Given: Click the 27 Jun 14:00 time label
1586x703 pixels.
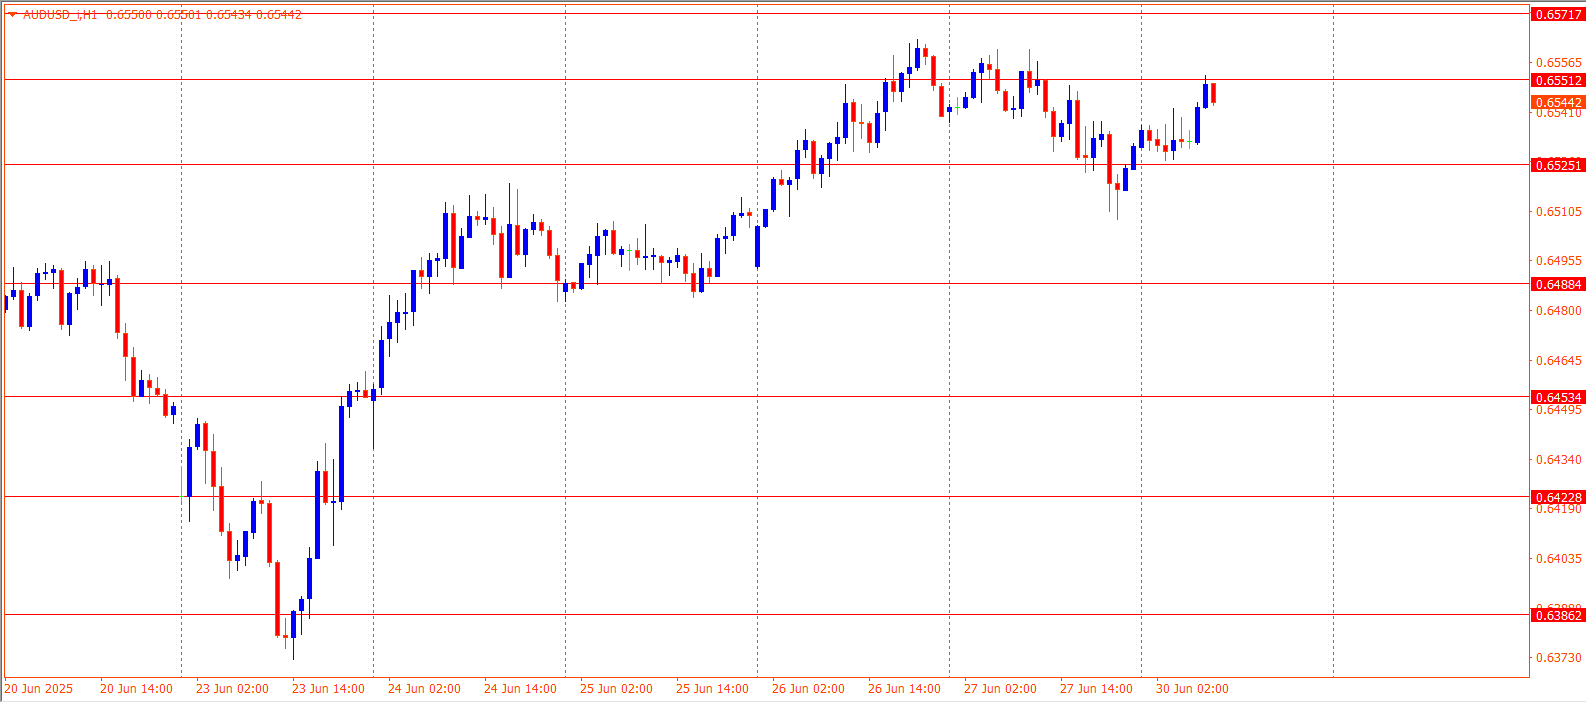Looking at the screenshot, I should point(1096,688).
